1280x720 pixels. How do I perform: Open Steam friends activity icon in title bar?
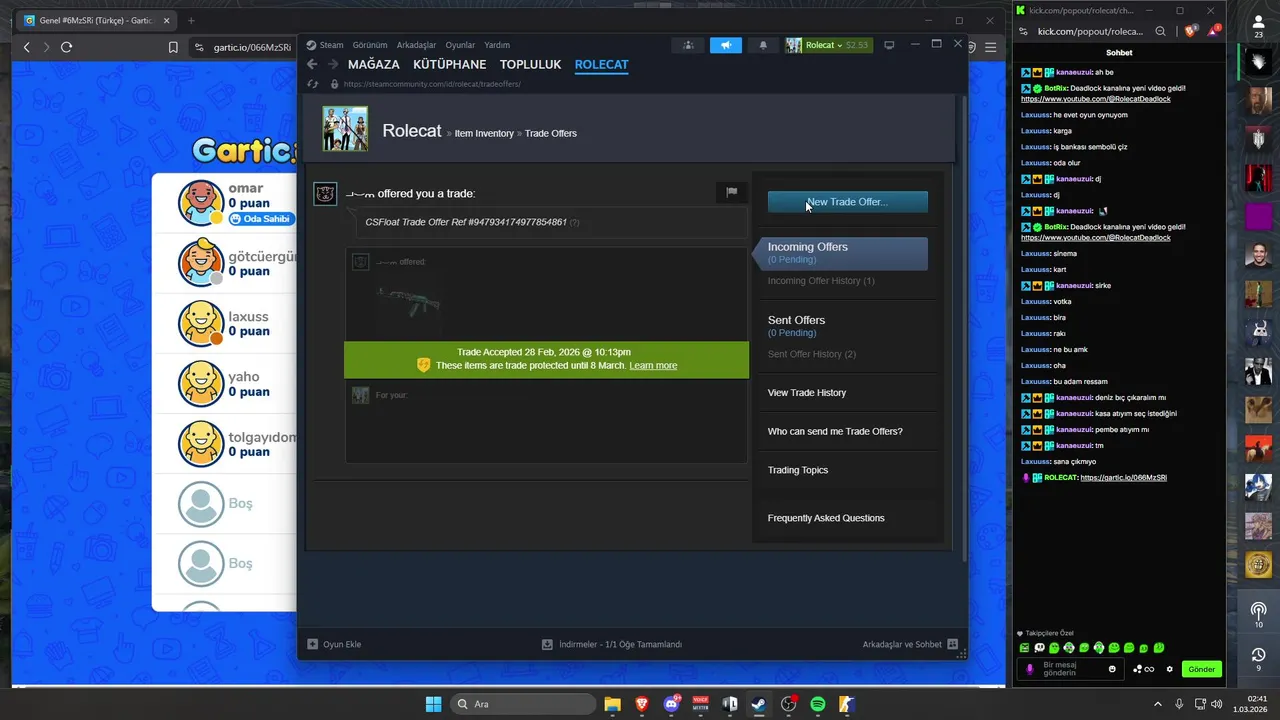[x=688, y=45]
